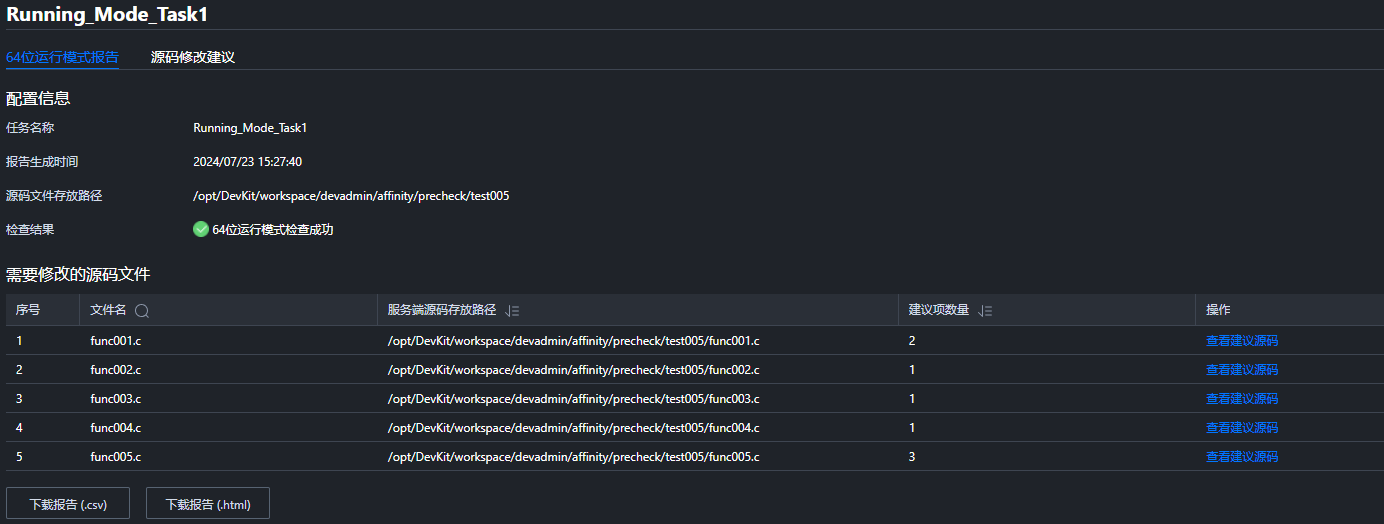Sort by 服务端源码存放路径 using sort icon
The height and width of the screenshot is (524, 1384).
(513, 311)
